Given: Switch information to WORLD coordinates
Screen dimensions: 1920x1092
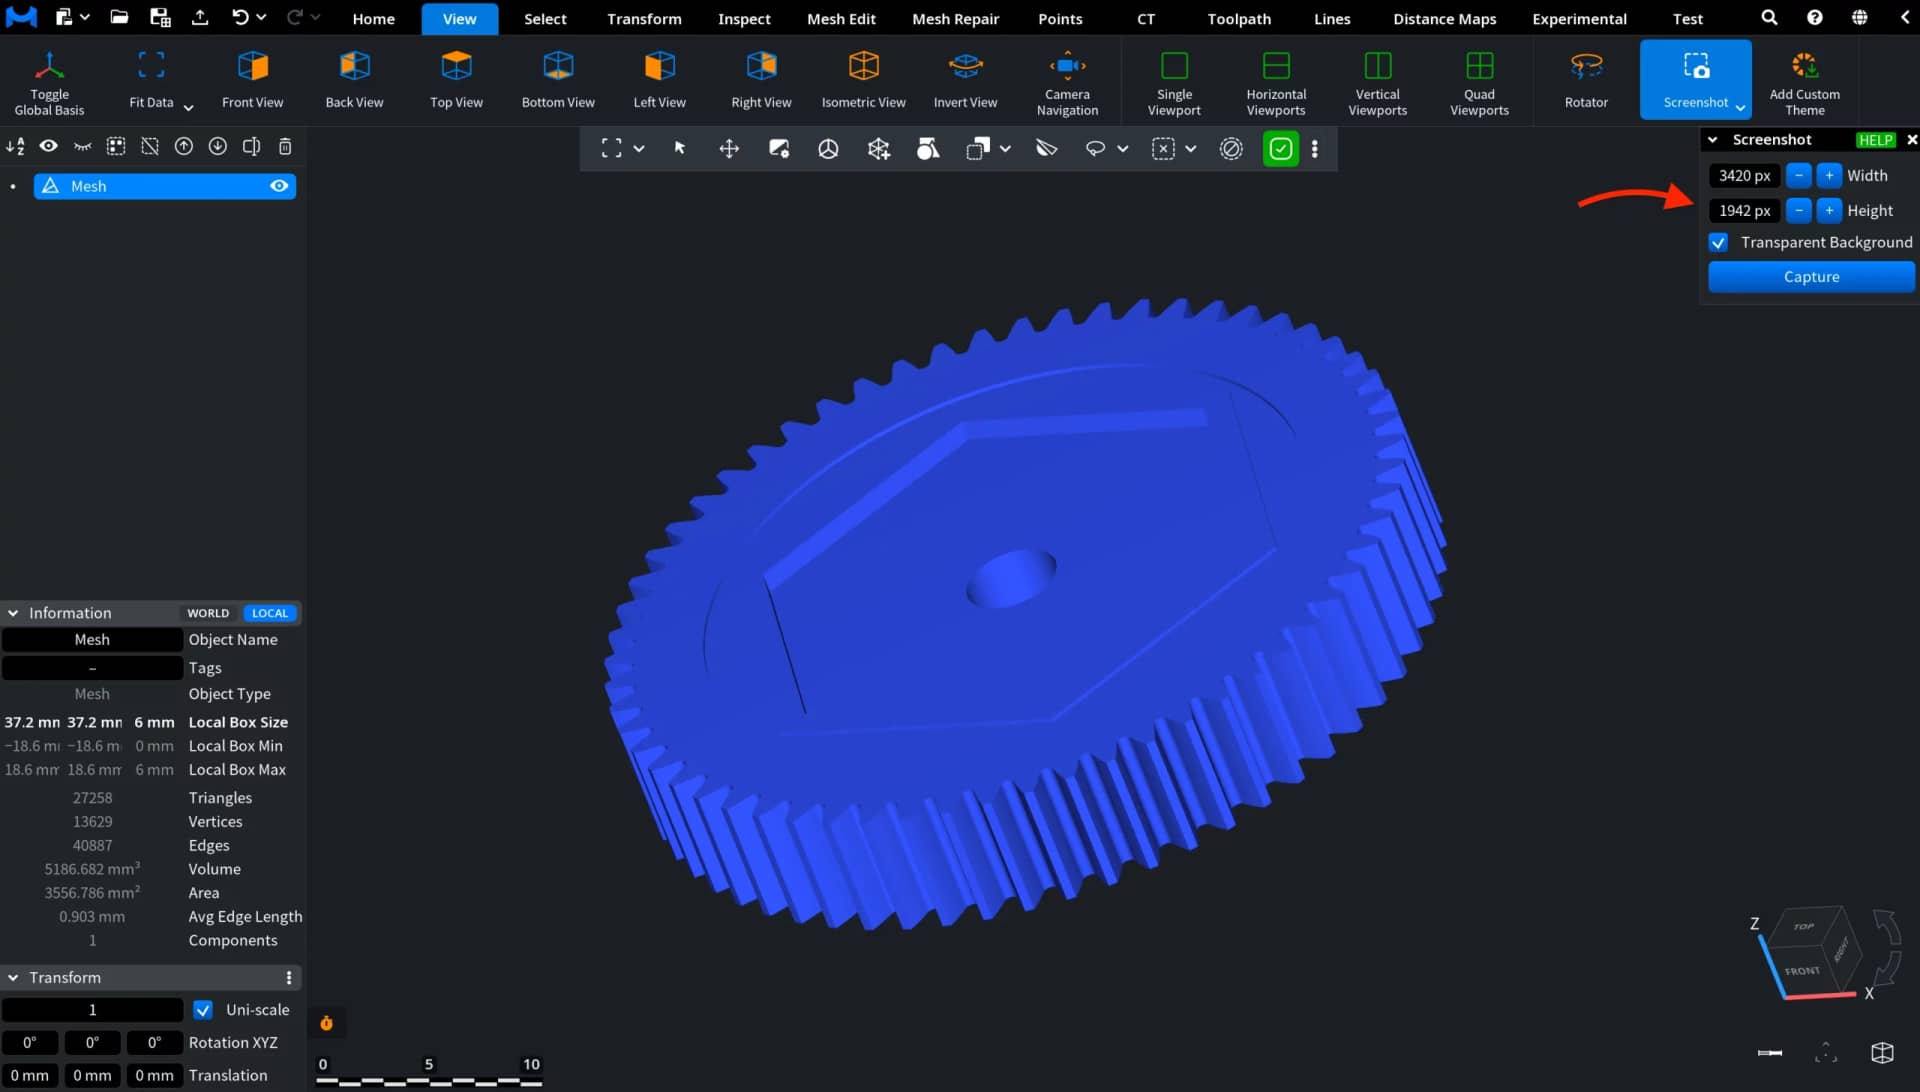Looking at the screenshot, I should [208, 613].
